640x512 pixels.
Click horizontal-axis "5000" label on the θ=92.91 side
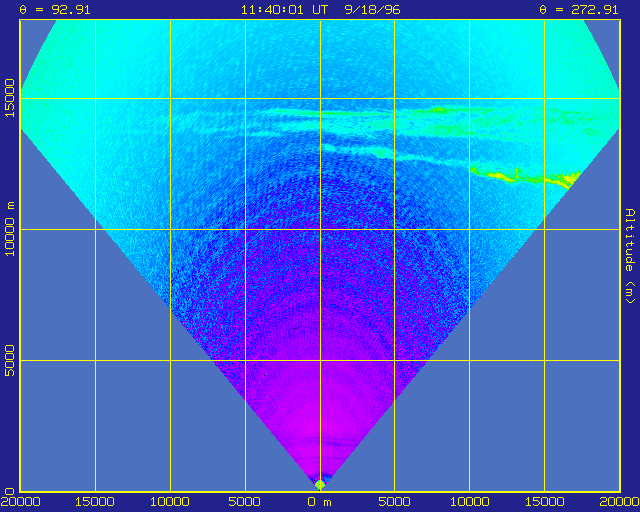(245, 502)
